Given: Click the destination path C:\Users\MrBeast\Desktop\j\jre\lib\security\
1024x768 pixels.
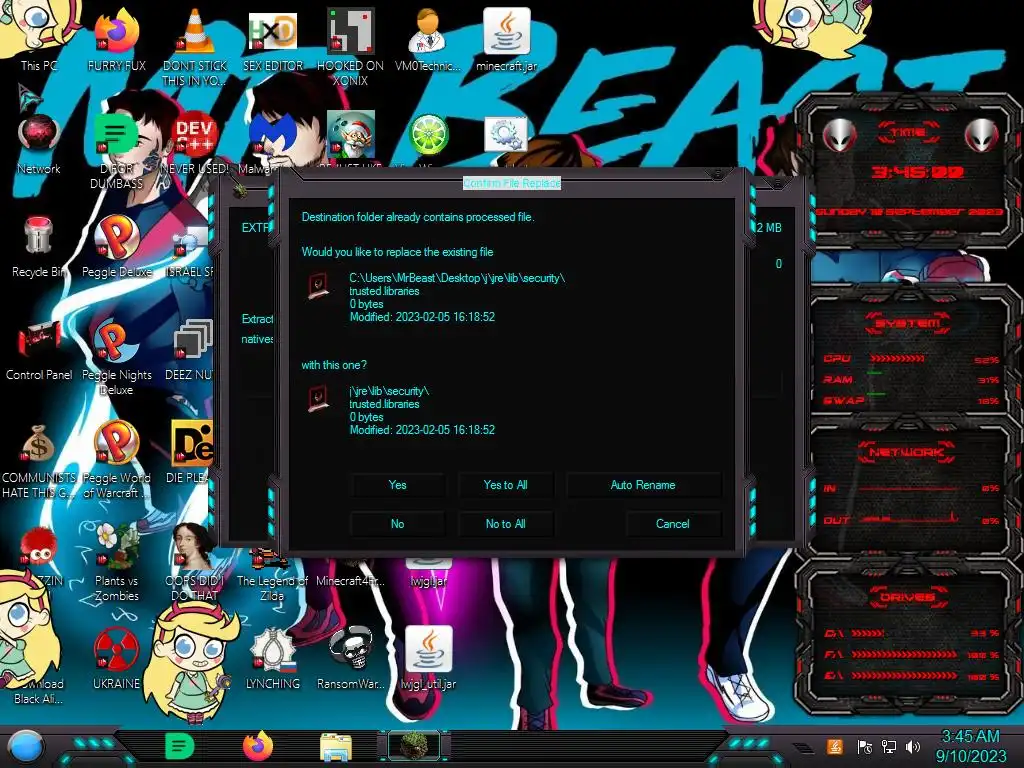Looking at the screenshot, I should click(457, 278).
